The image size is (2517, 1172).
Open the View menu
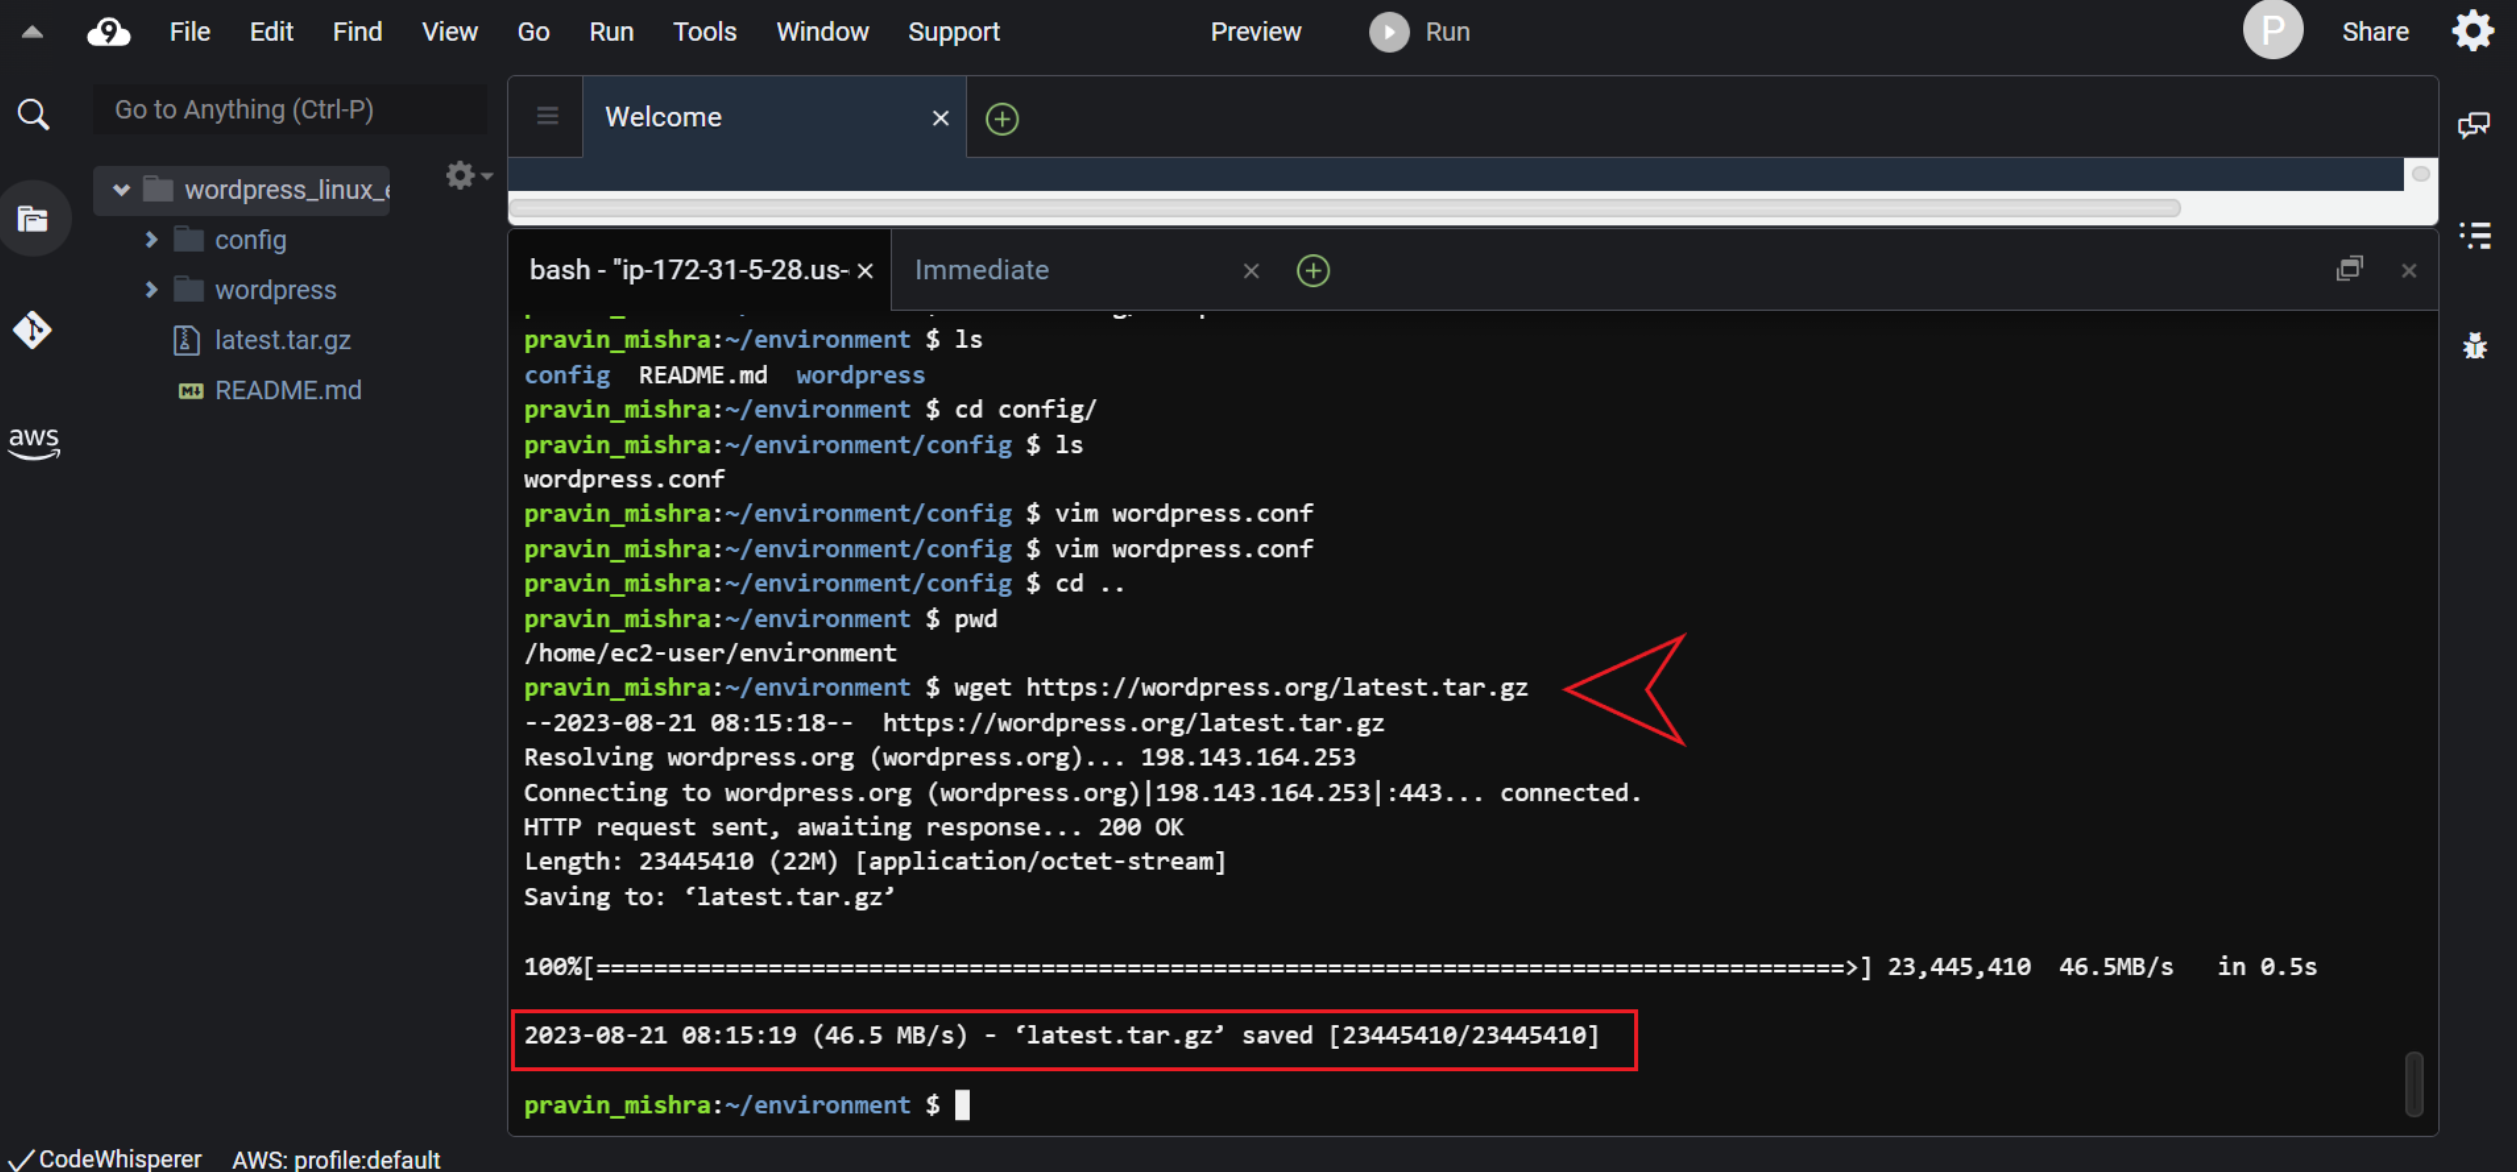(x=449, y=32)
